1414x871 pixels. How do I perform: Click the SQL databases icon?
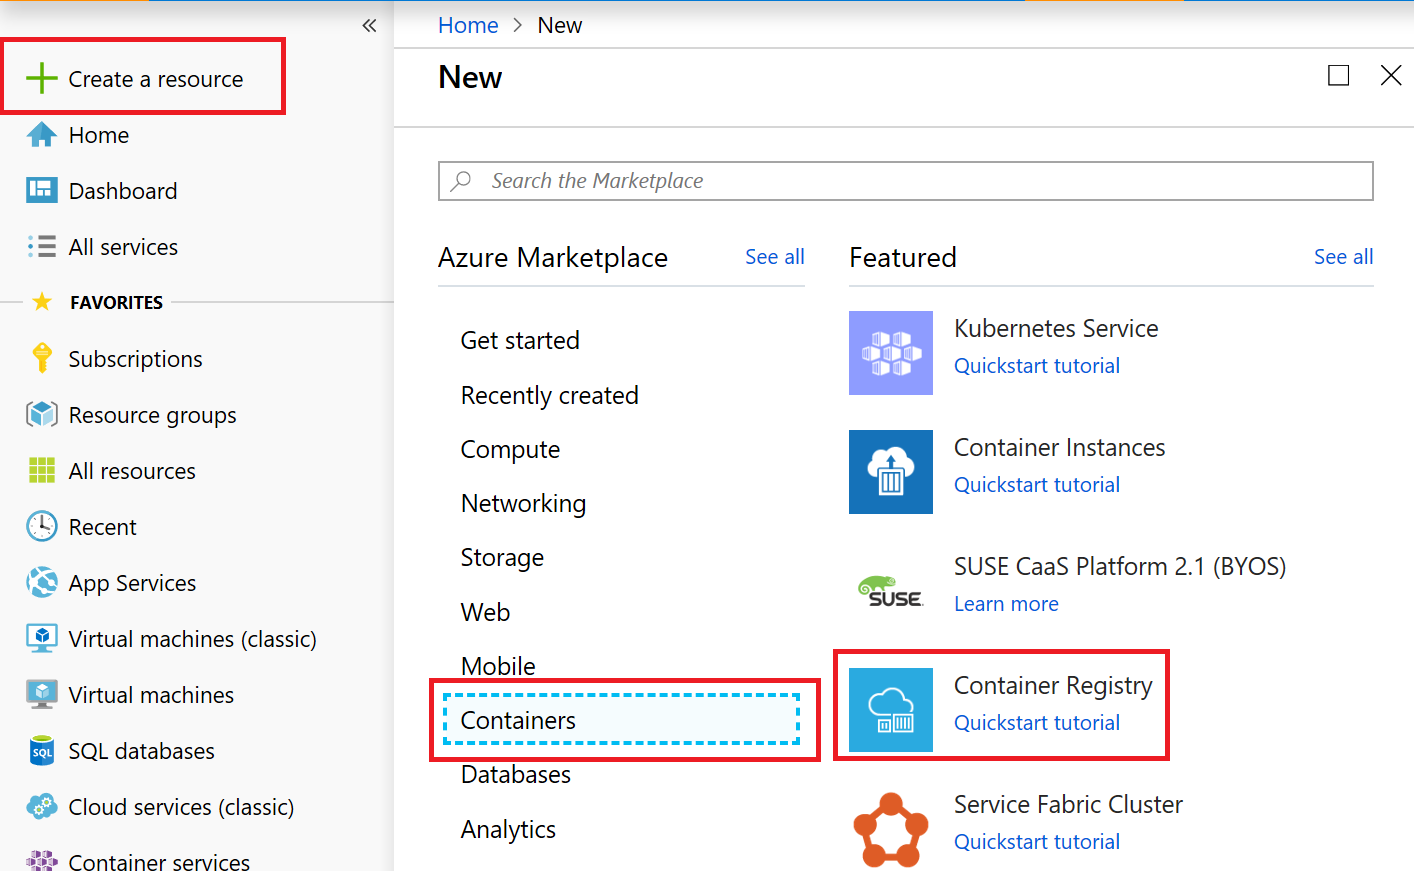pyautogui.click(x=42, y=750)
